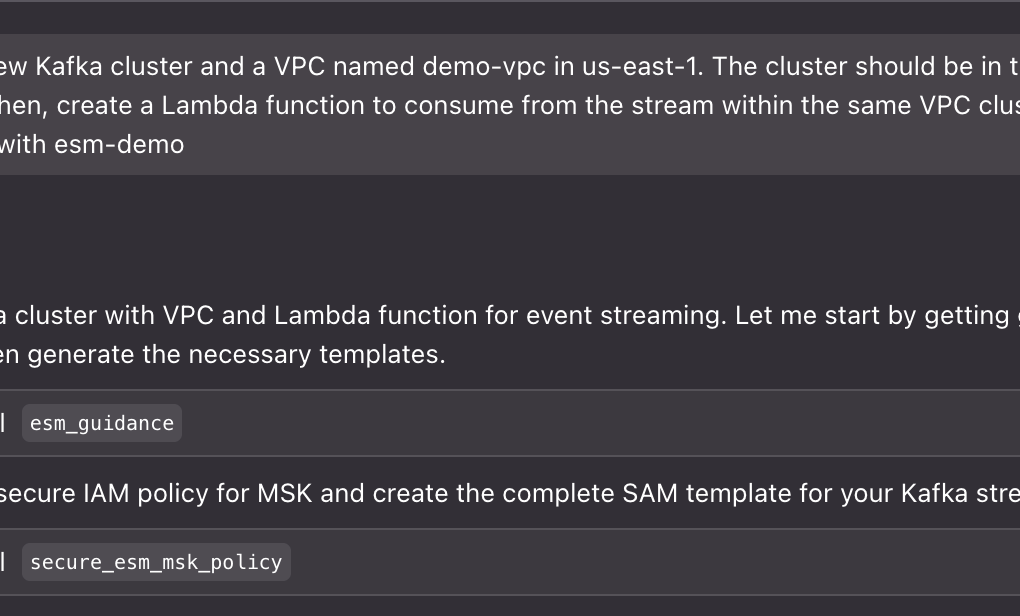The width and height of the screenshot is (1020, 616).
Task: Click the cut-off icon left of esm_guidance
Action: (x=3, y=423)
